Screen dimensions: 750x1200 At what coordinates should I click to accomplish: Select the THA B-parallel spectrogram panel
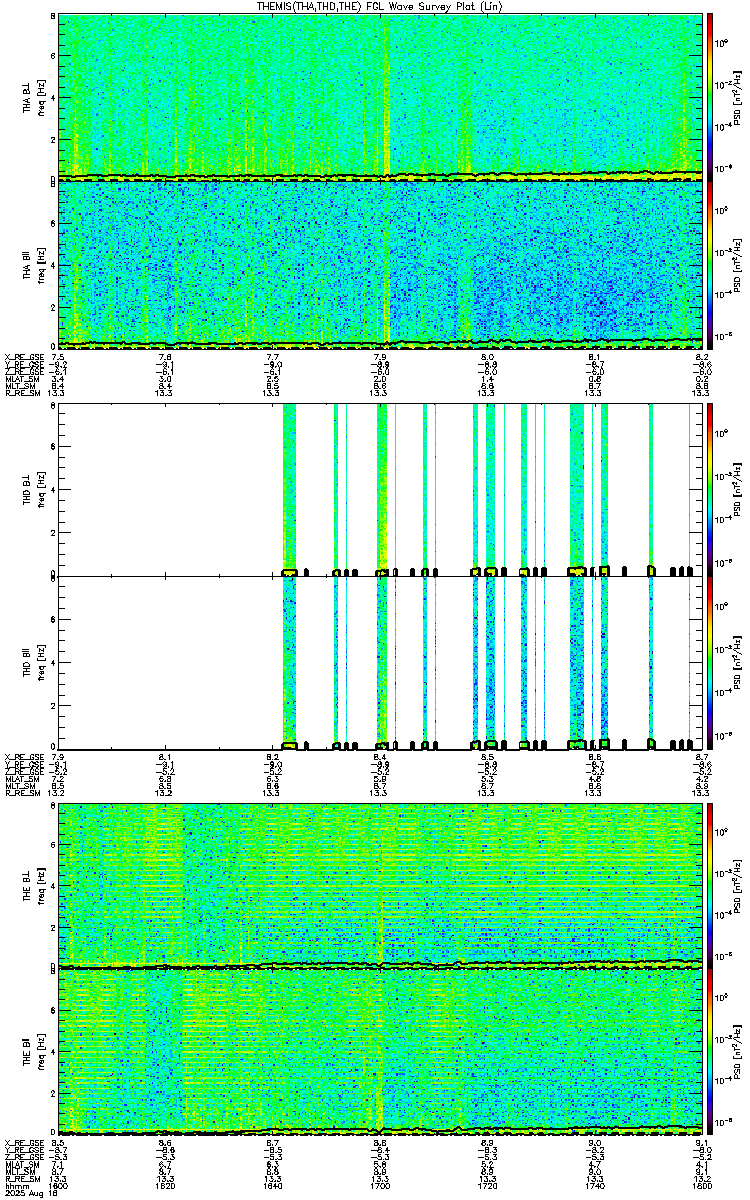pos(380,263)
